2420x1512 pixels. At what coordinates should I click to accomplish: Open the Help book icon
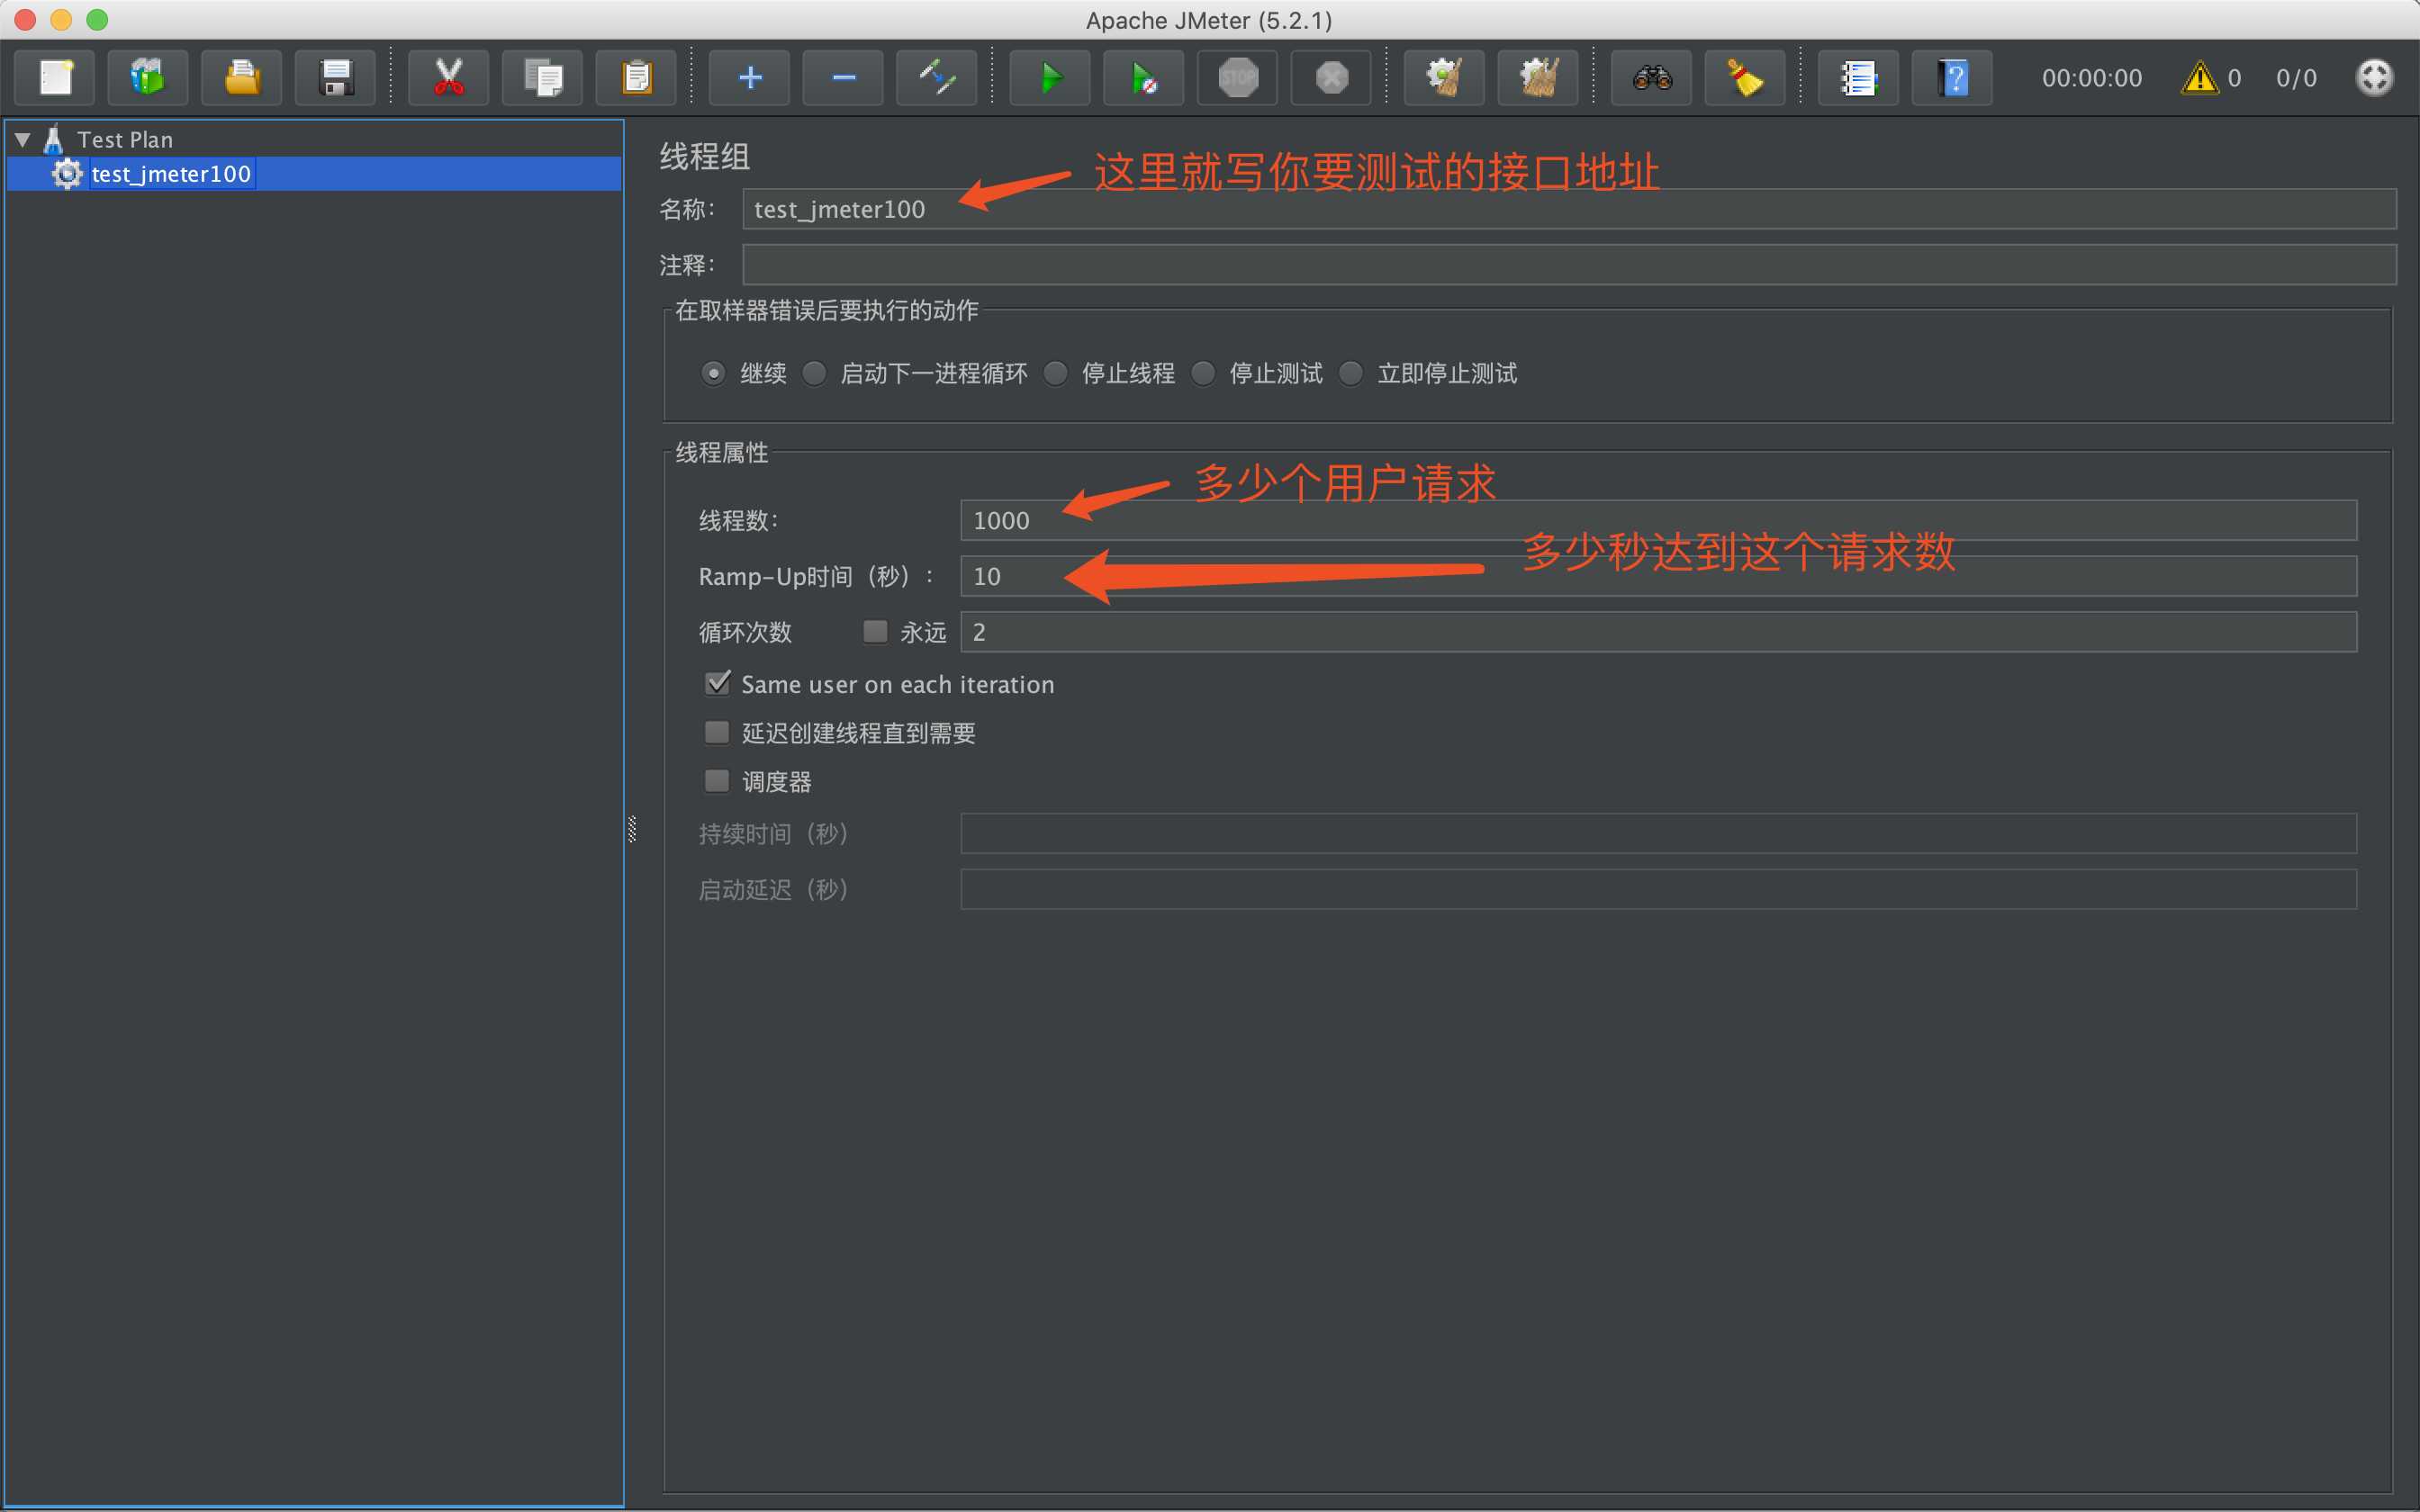(x=1952, y=77)
